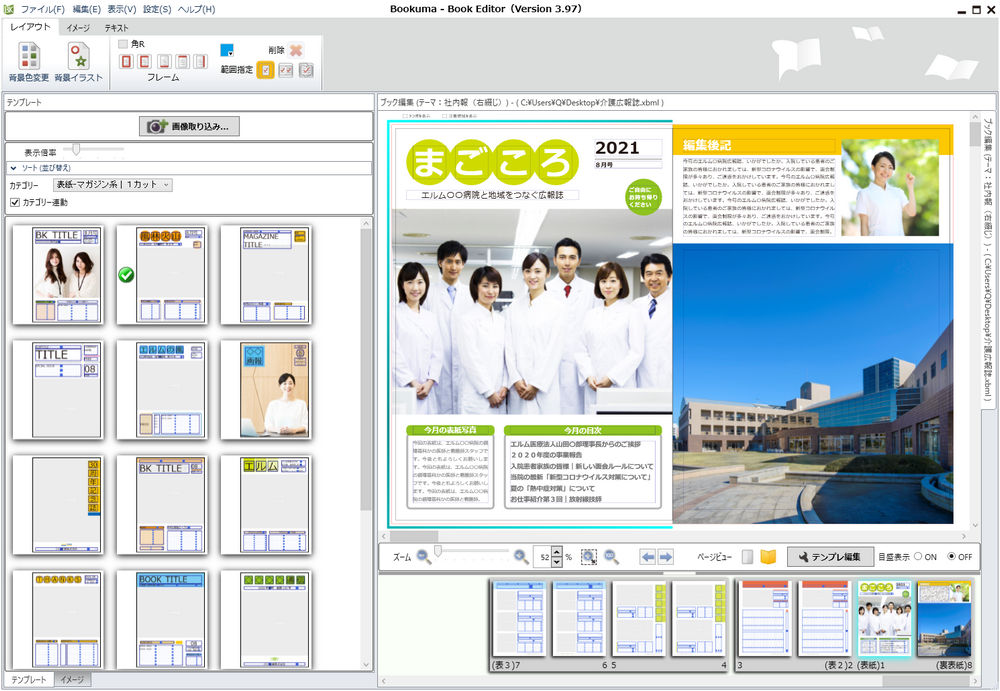
Task: Select the highlighted orange range selection icon
Action: coord(265,70)
